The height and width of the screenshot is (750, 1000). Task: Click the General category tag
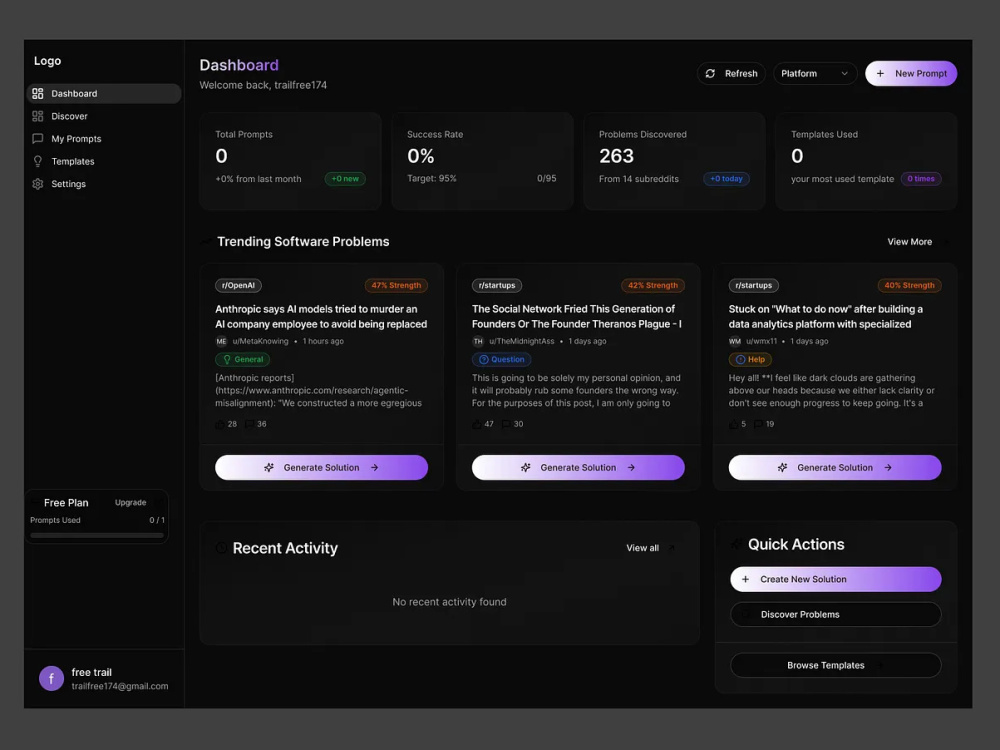pyautogui.click(x=242, y=360)
